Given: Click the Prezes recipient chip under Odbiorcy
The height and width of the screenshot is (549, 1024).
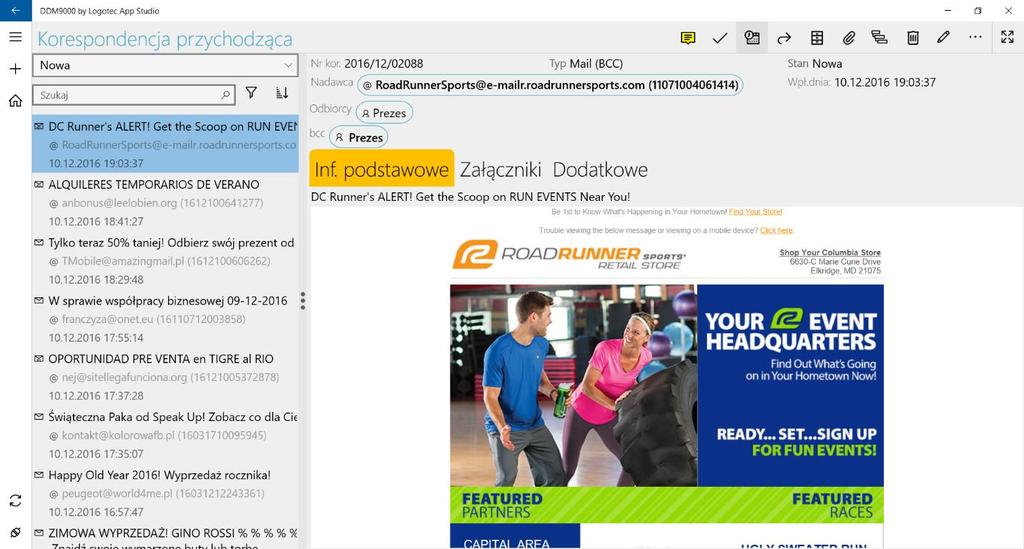Looking at the screenshot, I should click(x=384, y=113).
